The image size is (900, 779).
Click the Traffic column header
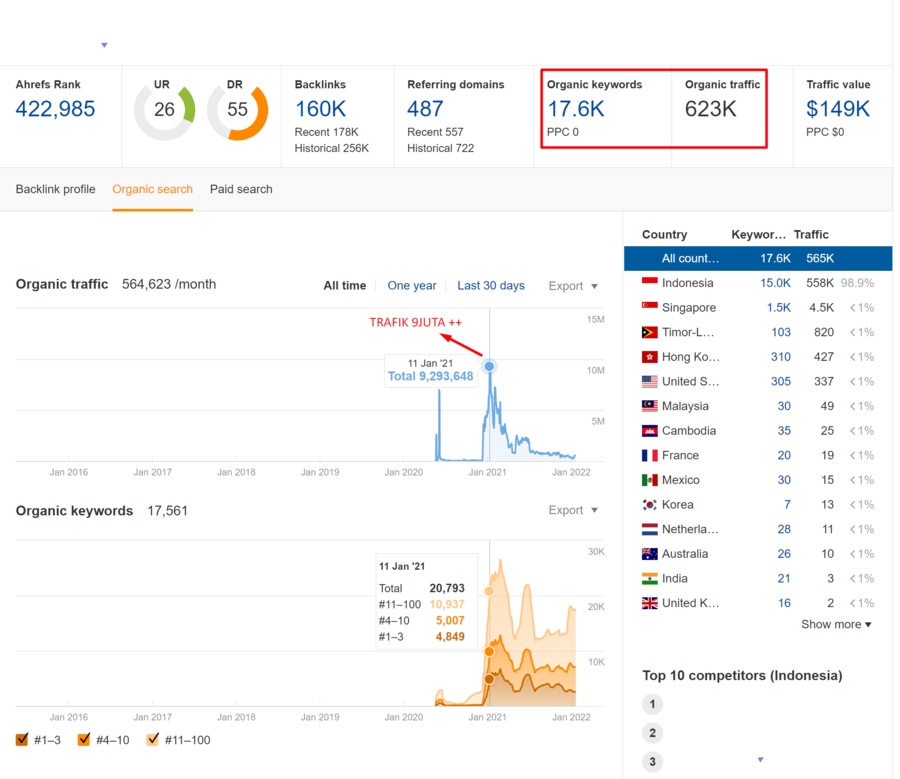[811, 234]
